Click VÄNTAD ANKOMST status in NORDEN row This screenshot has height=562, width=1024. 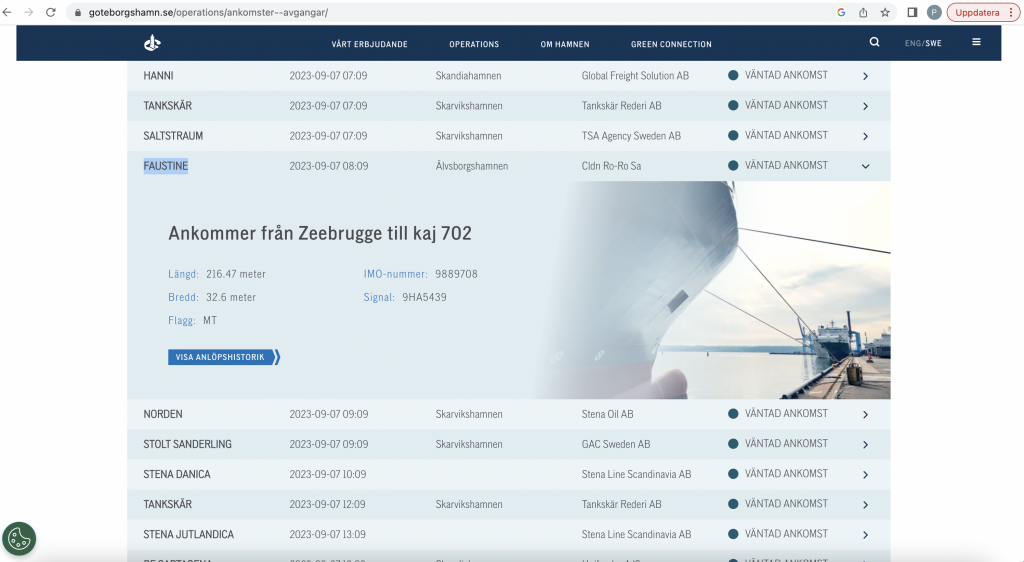coord(786,413)
